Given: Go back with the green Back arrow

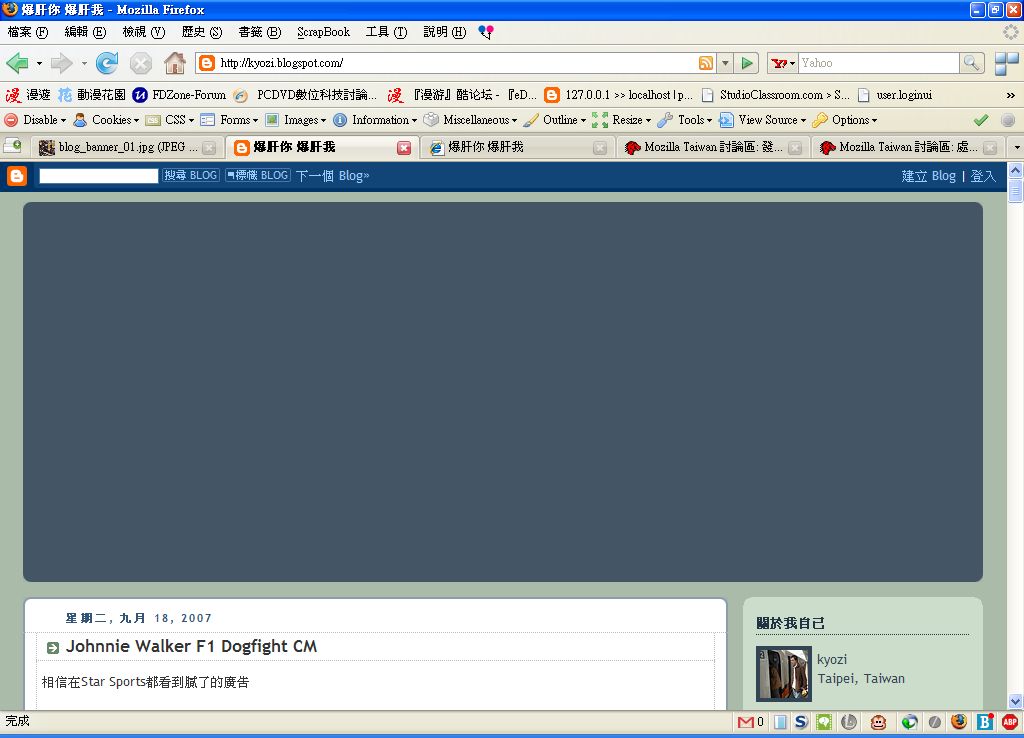Looking at the screenshot, I should (17, 63).
